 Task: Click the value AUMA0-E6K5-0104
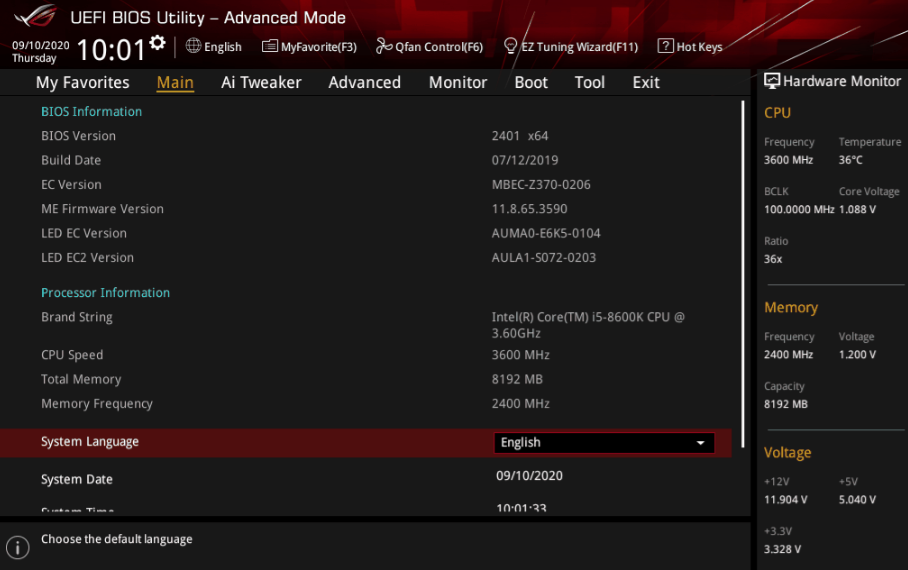[x=546, y=233]
